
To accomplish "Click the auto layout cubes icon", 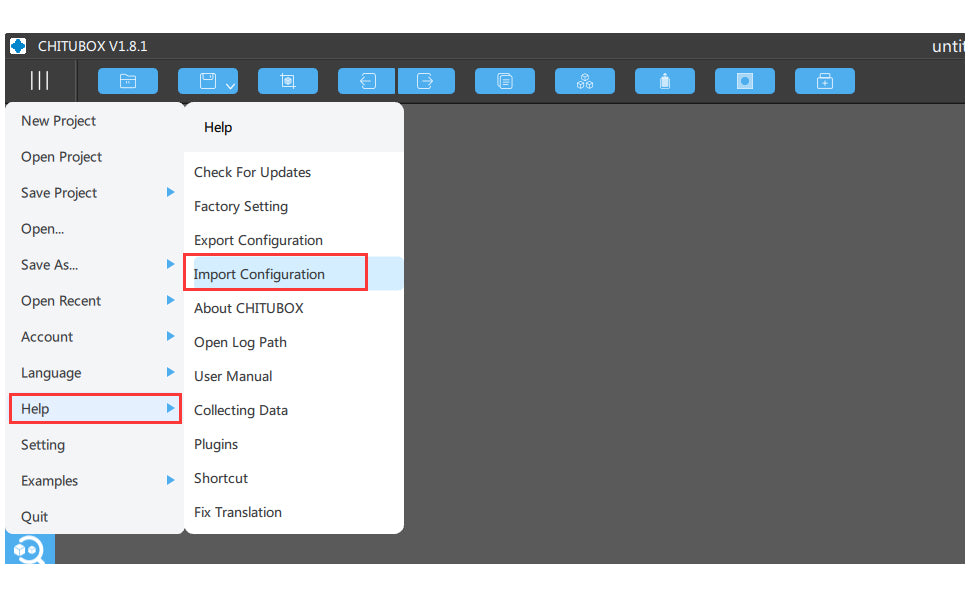I will [585, 81].
